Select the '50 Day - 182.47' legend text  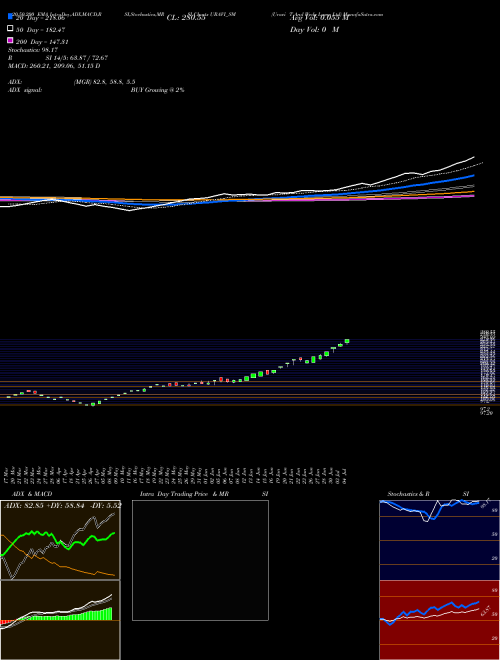[x=41, y=30]
